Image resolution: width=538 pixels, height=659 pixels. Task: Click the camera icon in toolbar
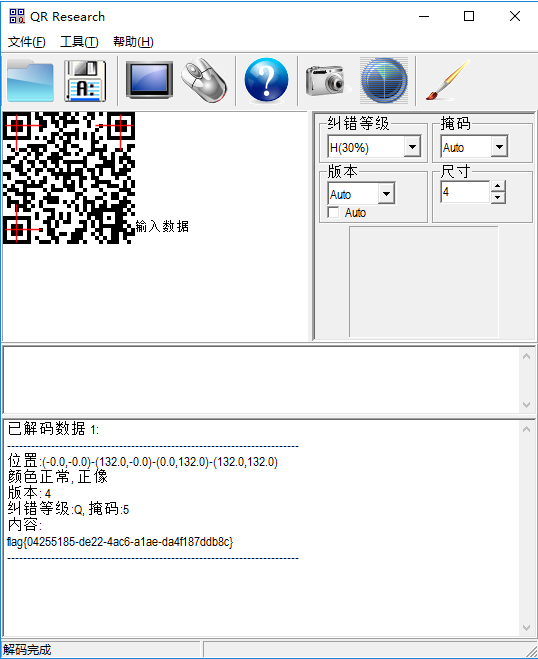pyautogui.click(x=328, y=80)
